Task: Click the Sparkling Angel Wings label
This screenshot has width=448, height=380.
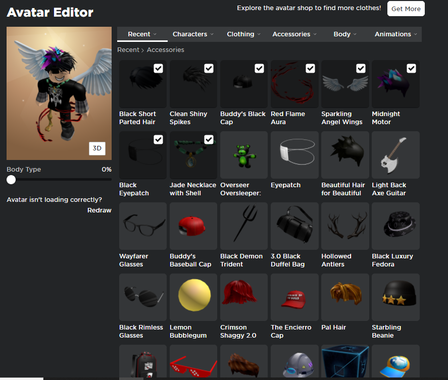Action: pos(342,118)
